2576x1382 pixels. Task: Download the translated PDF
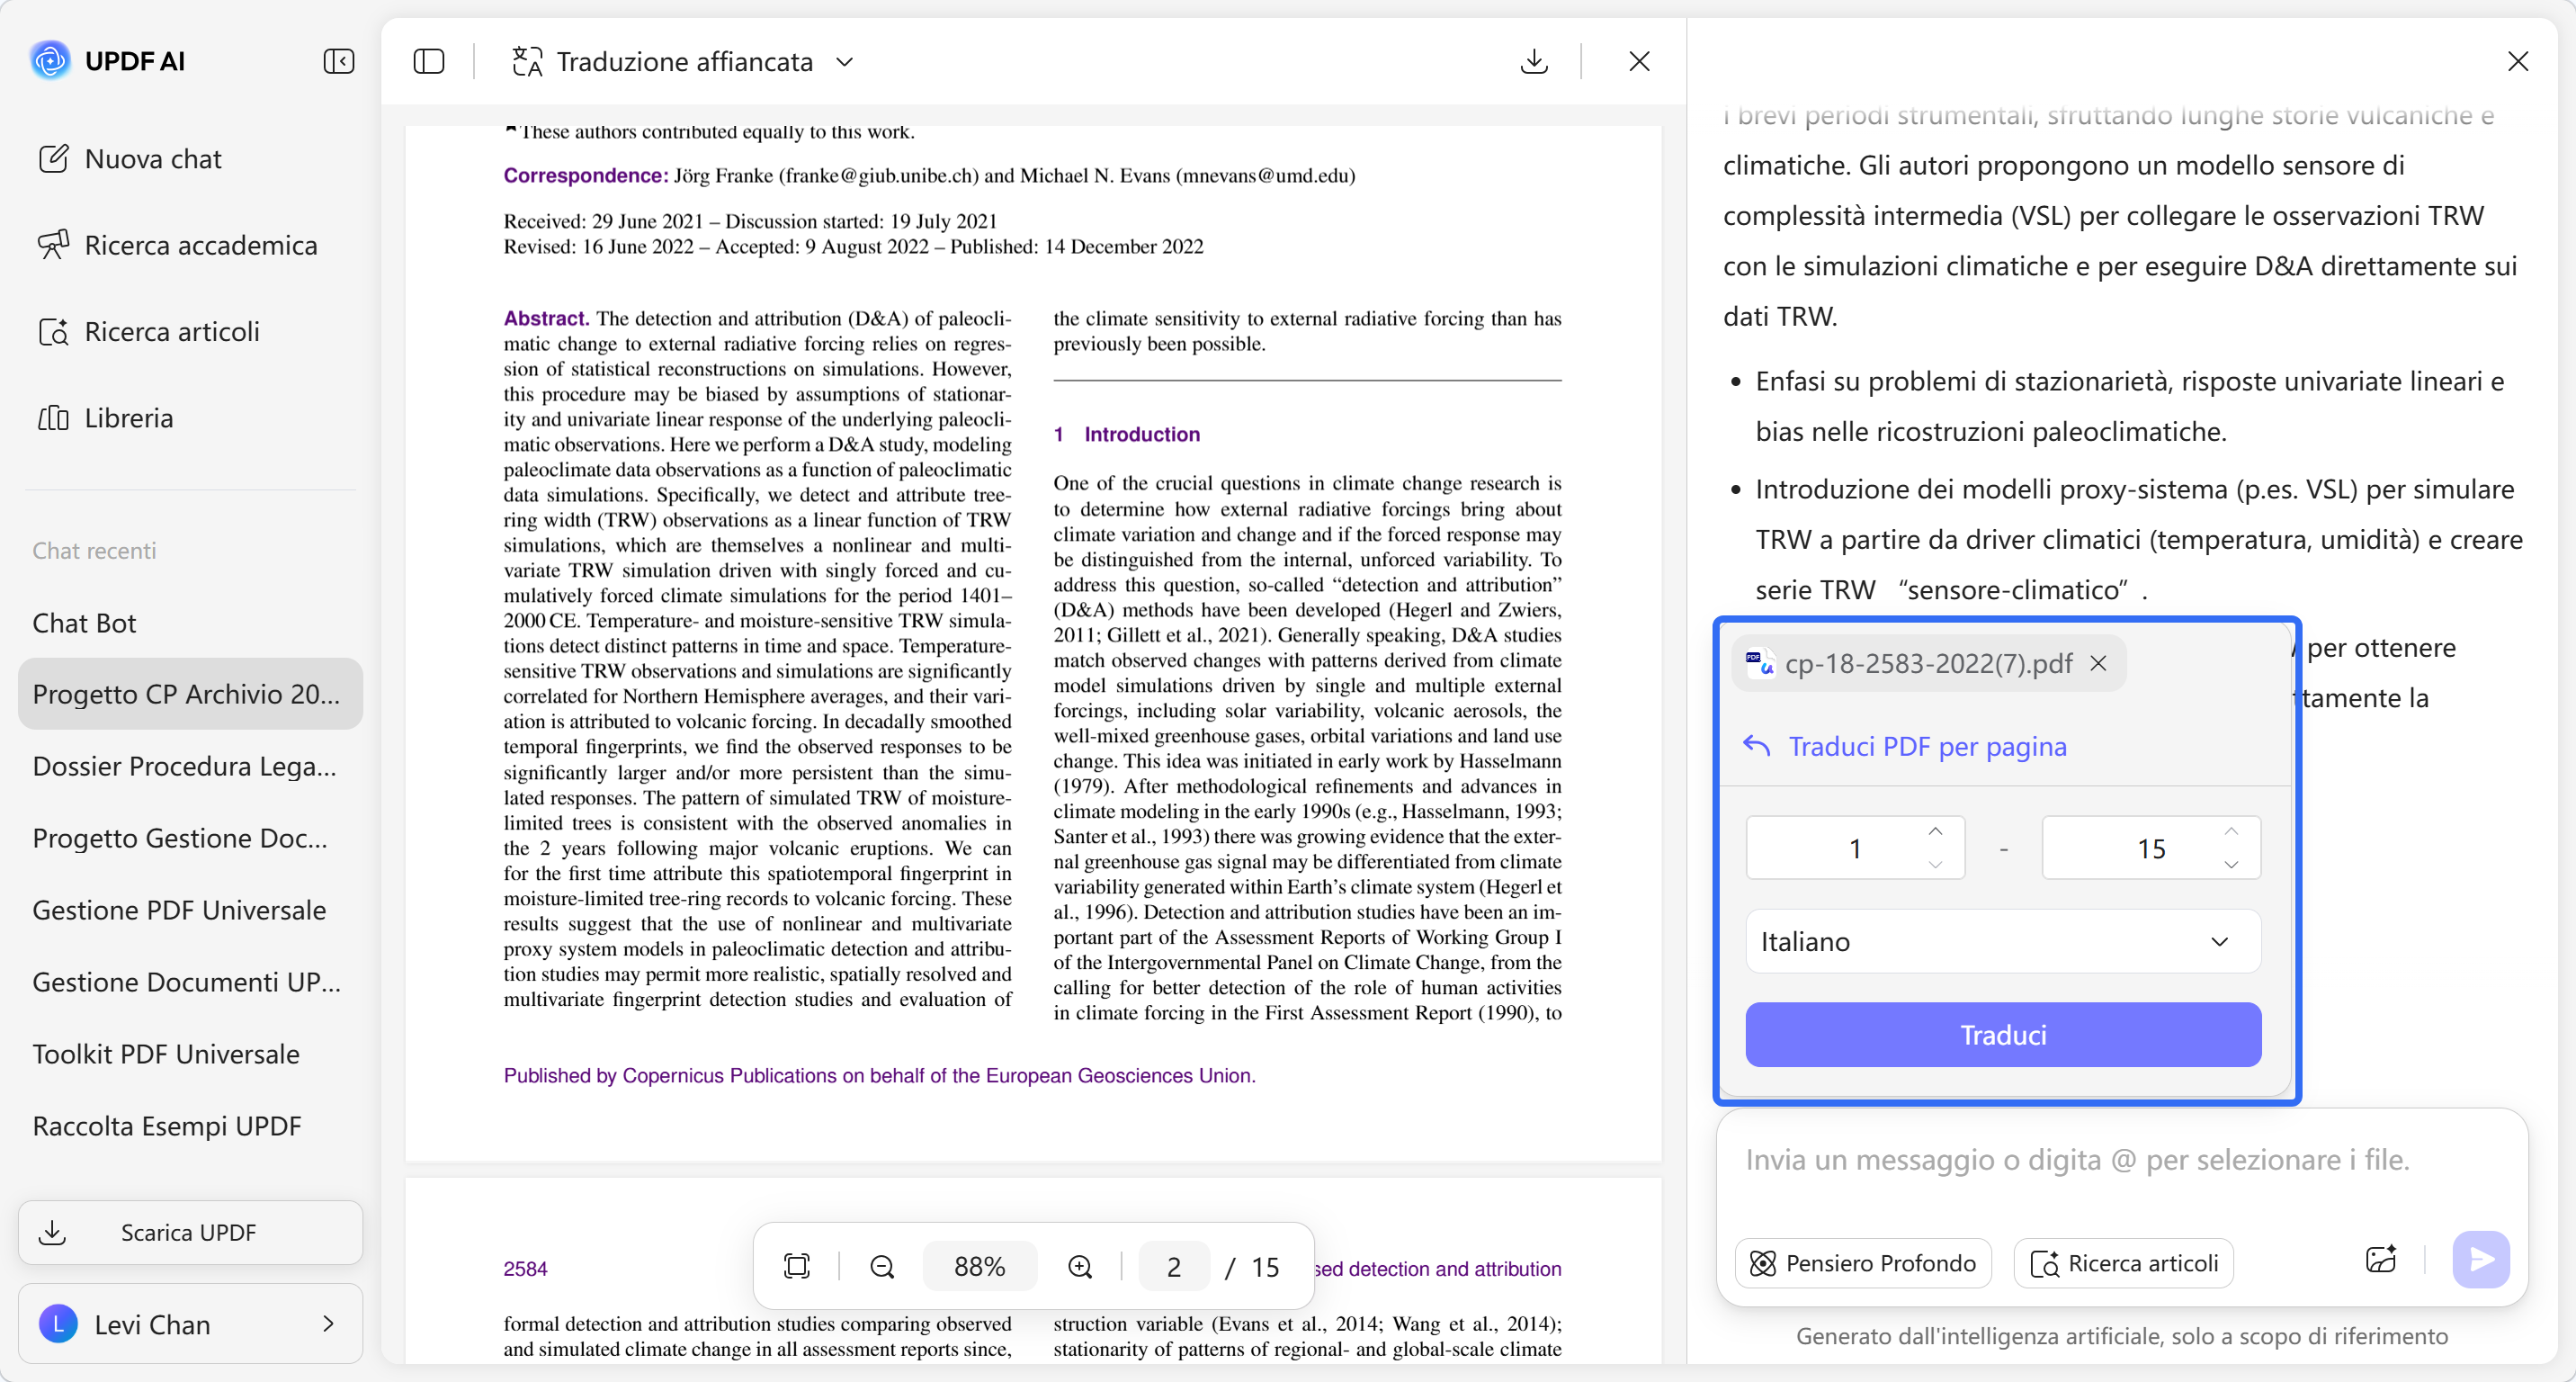click(1534, 61)
